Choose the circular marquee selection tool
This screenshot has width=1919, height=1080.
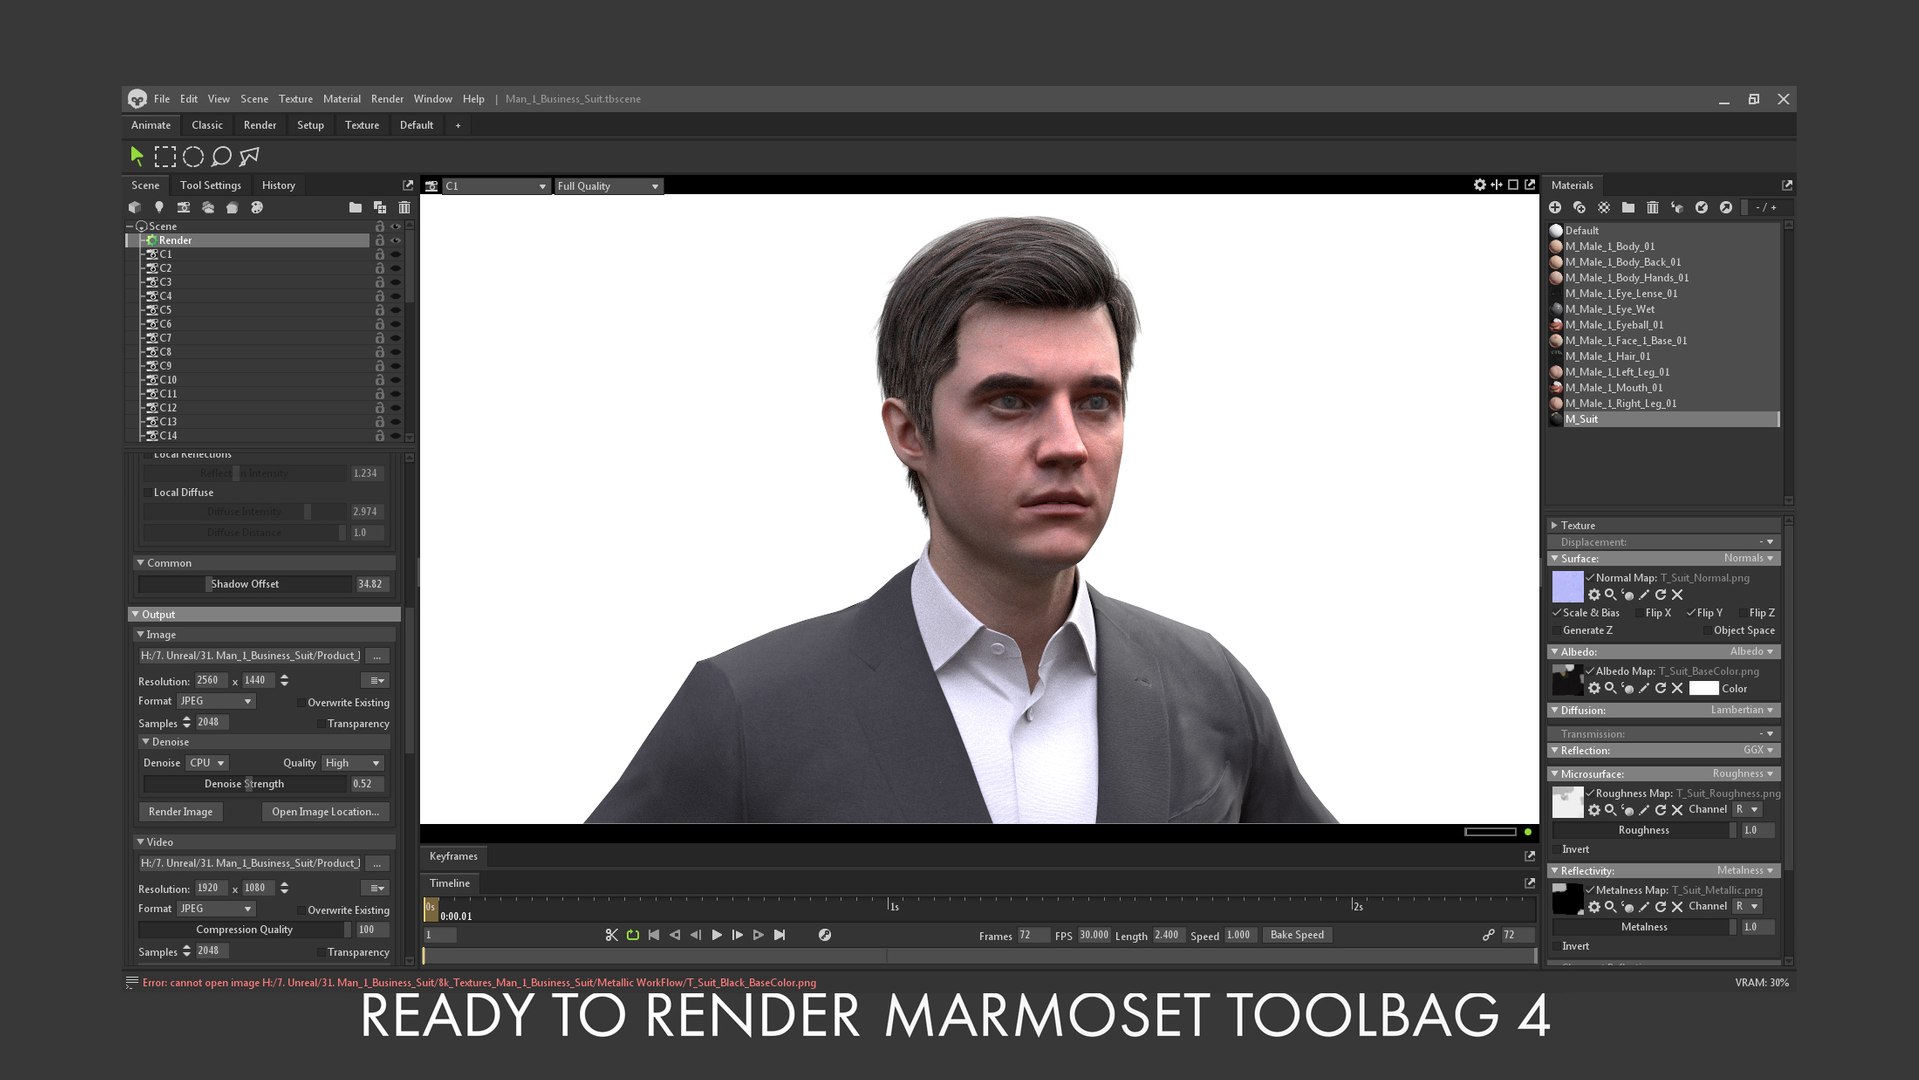193,156
